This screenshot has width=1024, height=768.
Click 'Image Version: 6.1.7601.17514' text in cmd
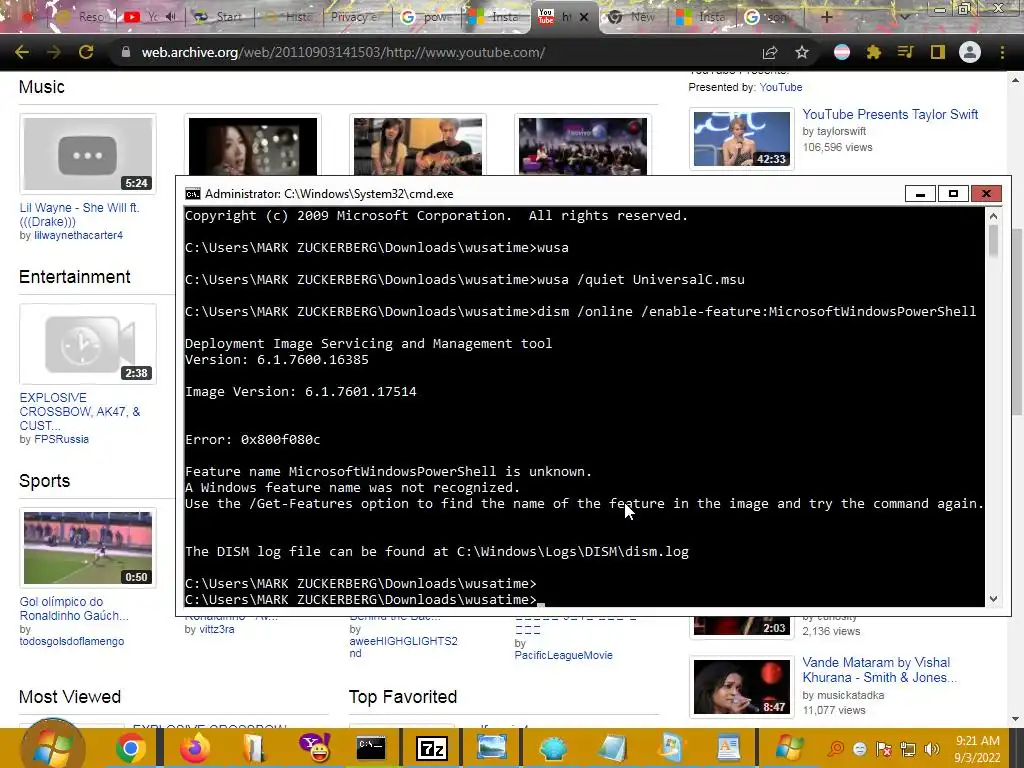(x=301, y=392)
